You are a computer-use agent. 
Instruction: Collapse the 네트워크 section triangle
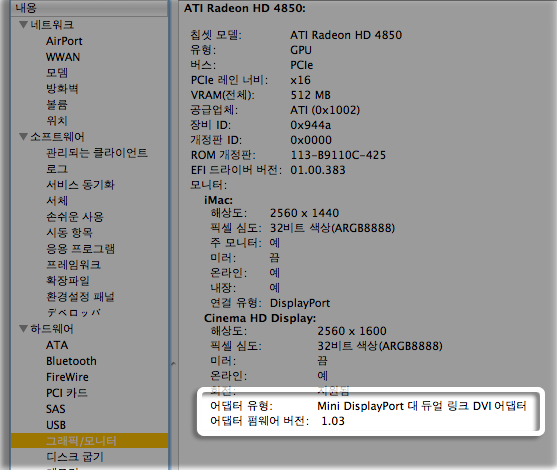(x=23, y=25)
